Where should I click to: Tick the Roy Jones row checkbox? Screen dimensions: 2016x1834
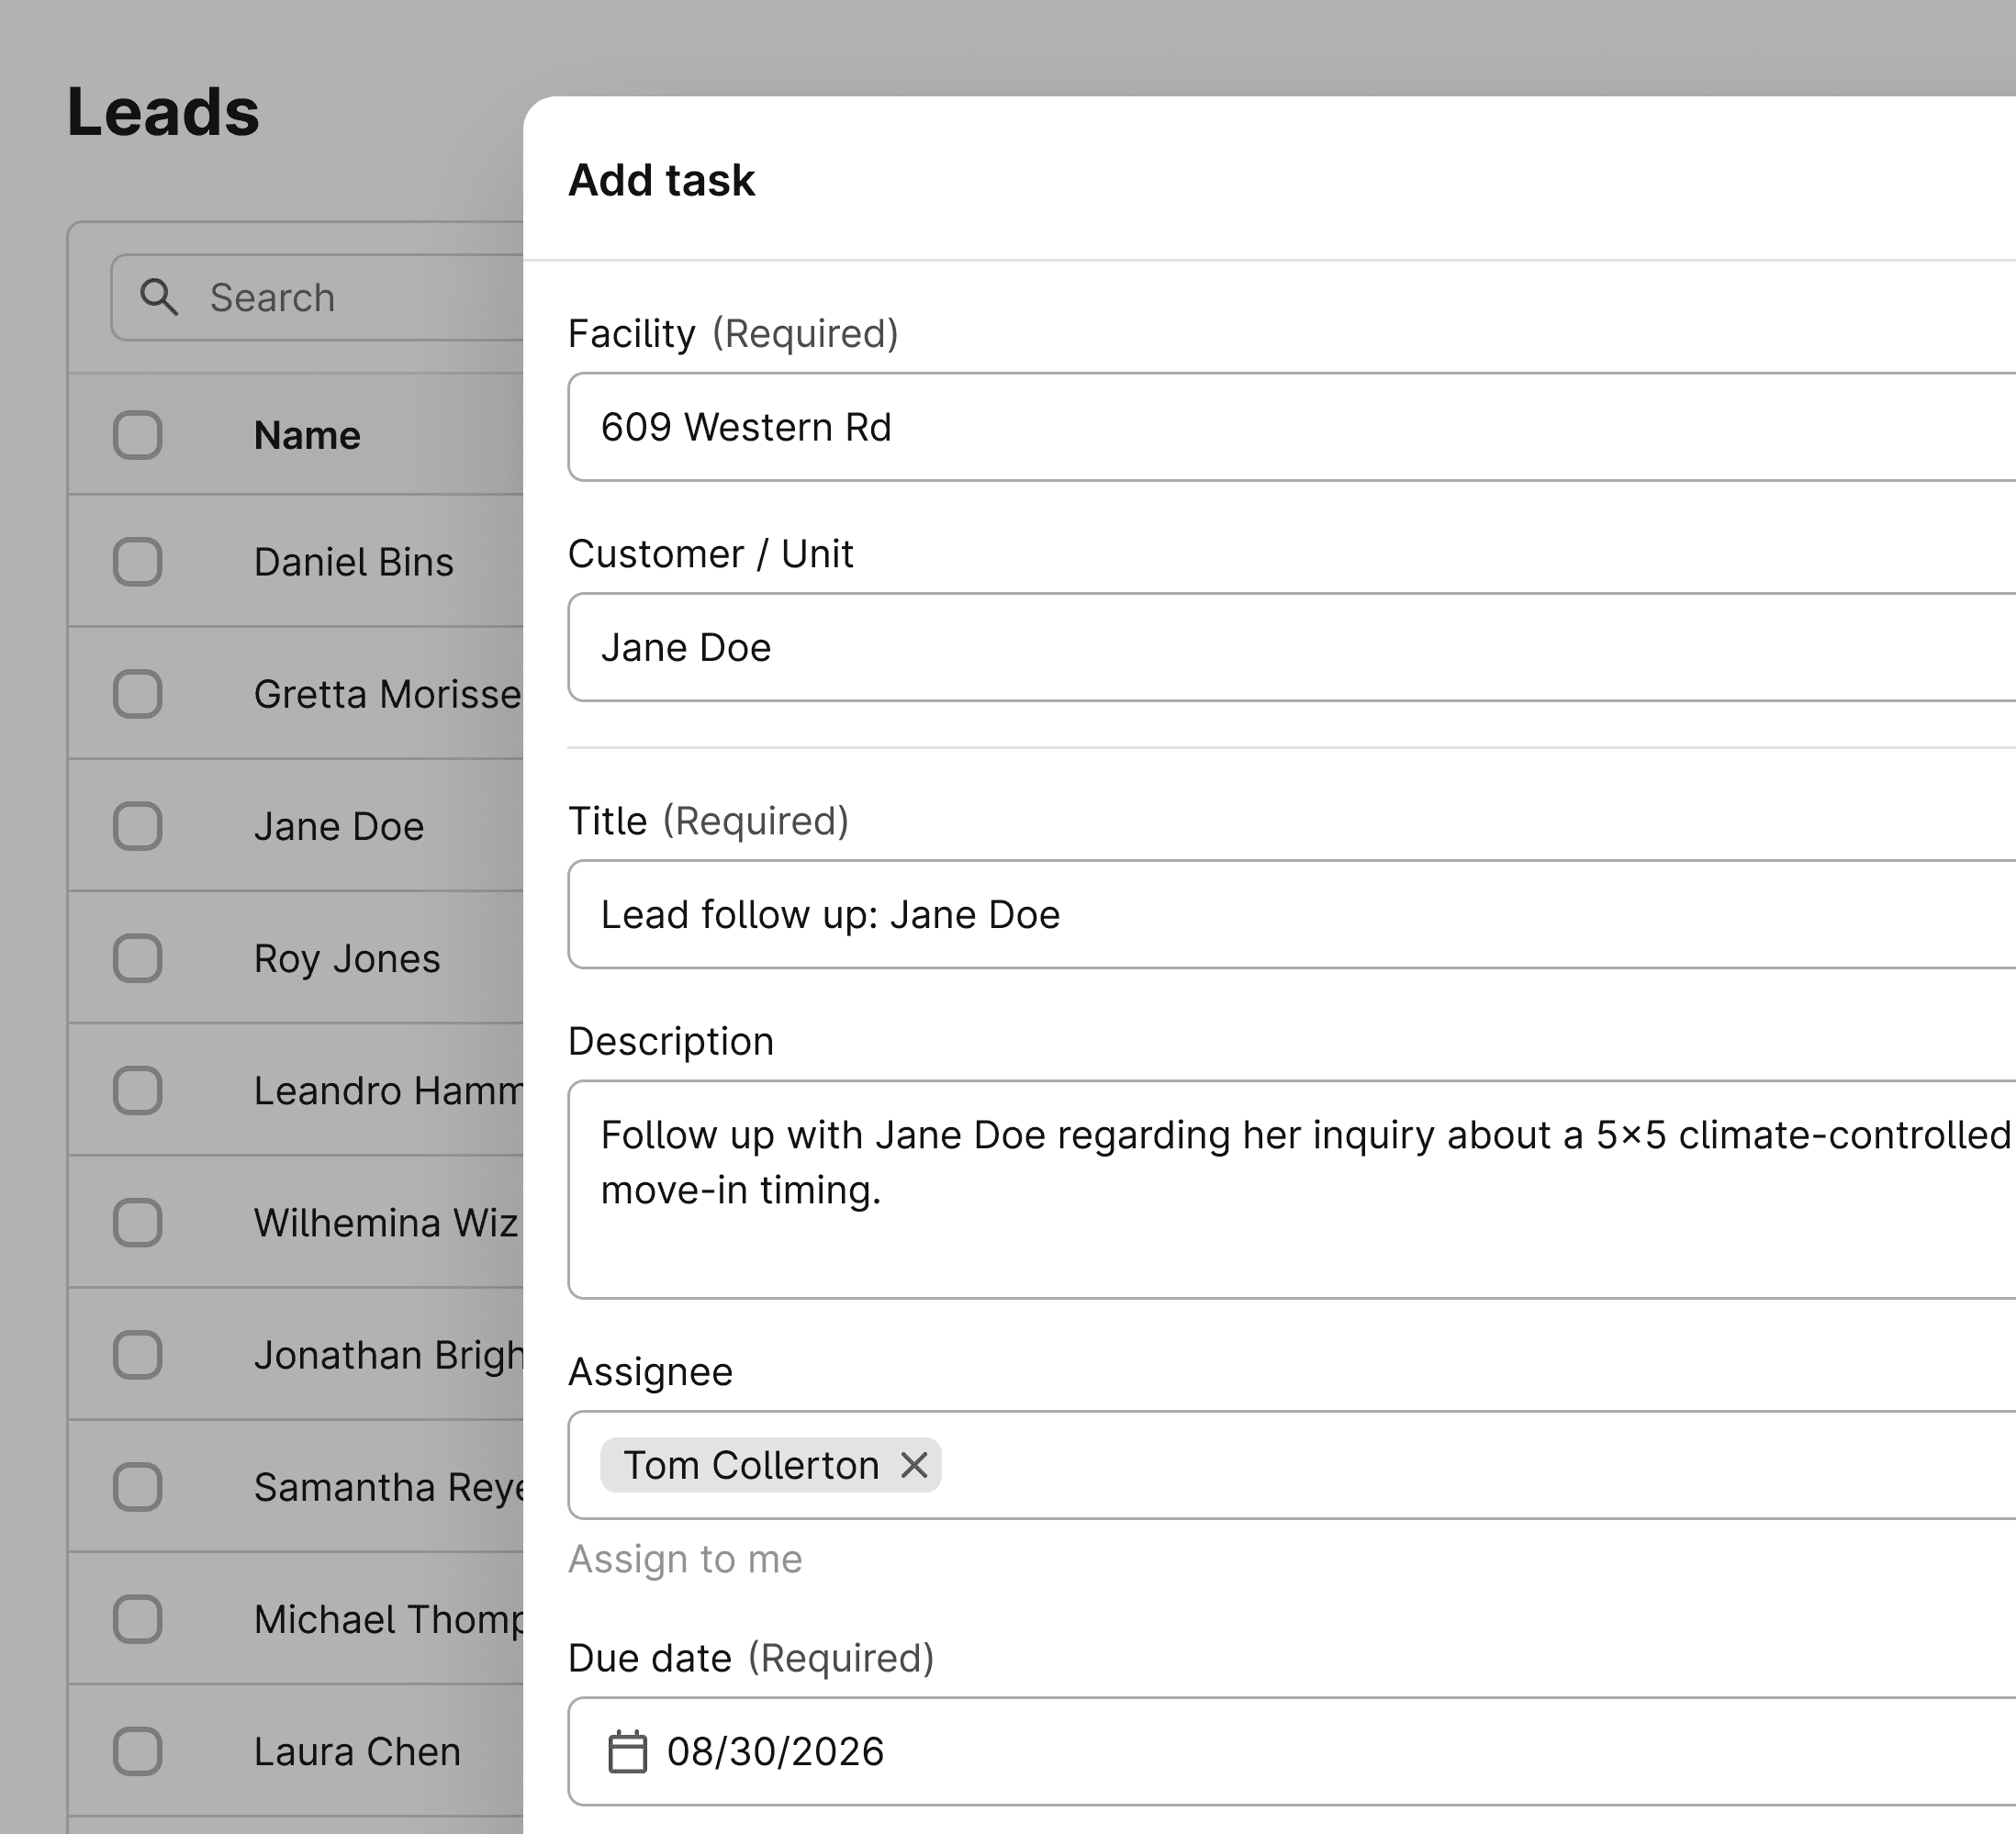138,958
